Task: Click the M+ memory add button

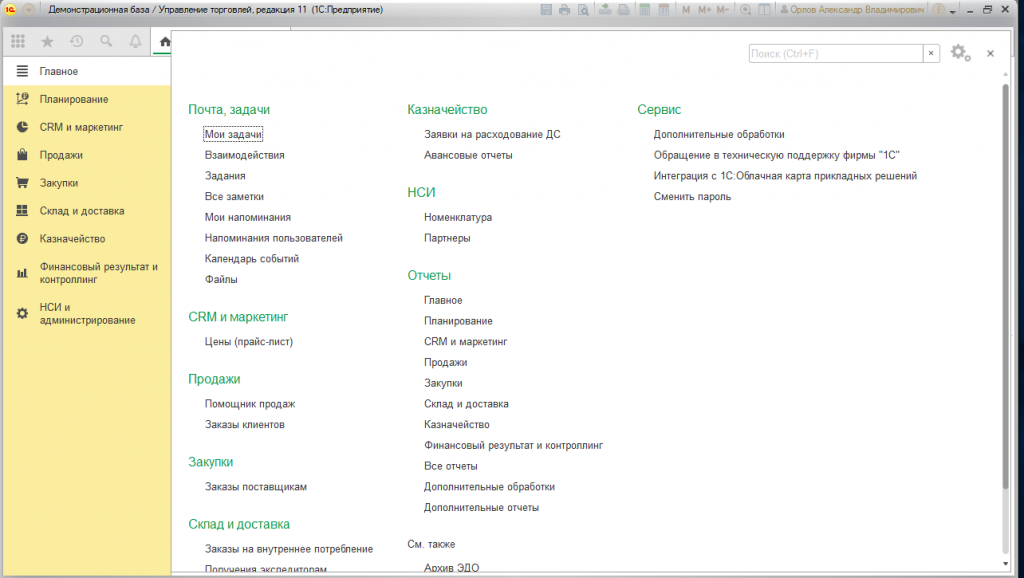Action: coord(704,10)
